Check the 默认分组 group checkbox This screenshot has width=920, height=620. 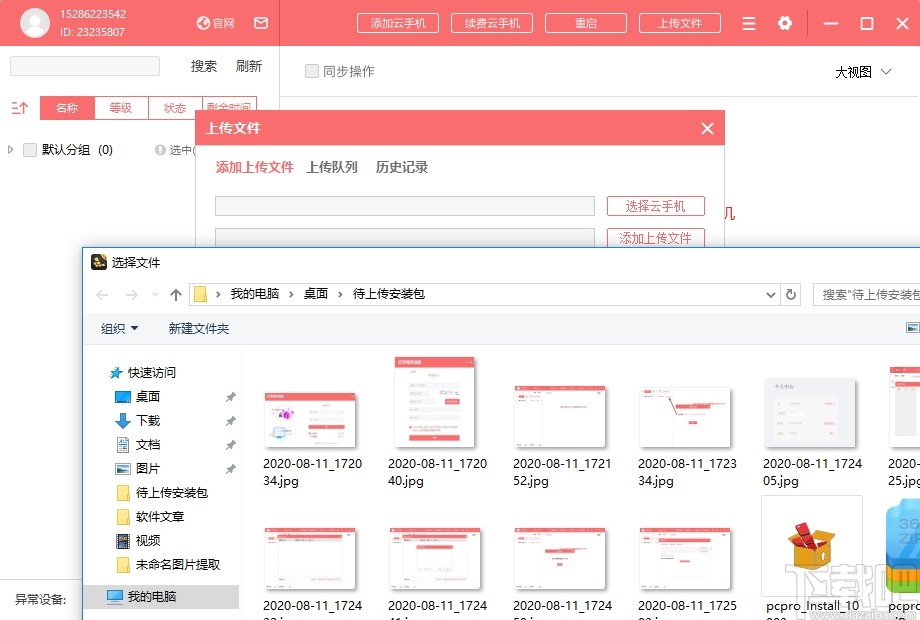coord(30,149)
